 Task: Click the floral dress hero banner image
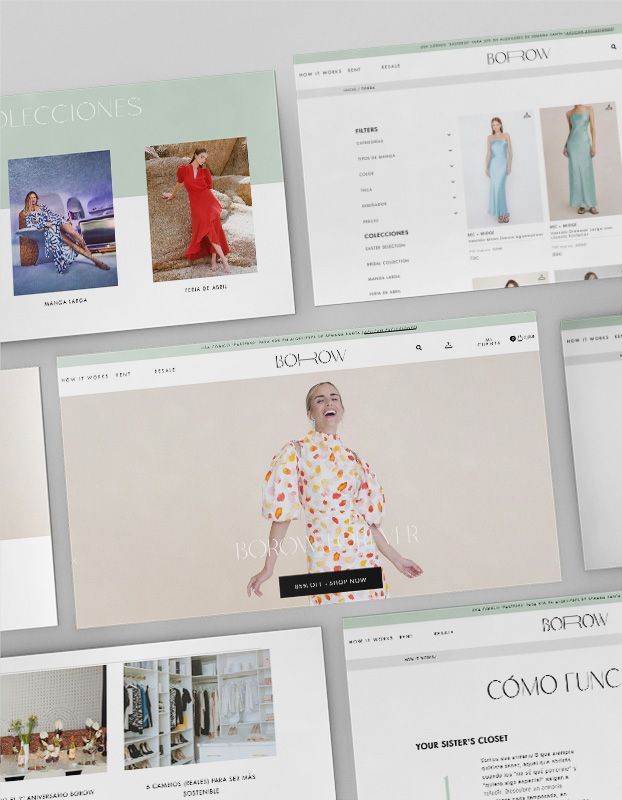(x=310, y=490)
